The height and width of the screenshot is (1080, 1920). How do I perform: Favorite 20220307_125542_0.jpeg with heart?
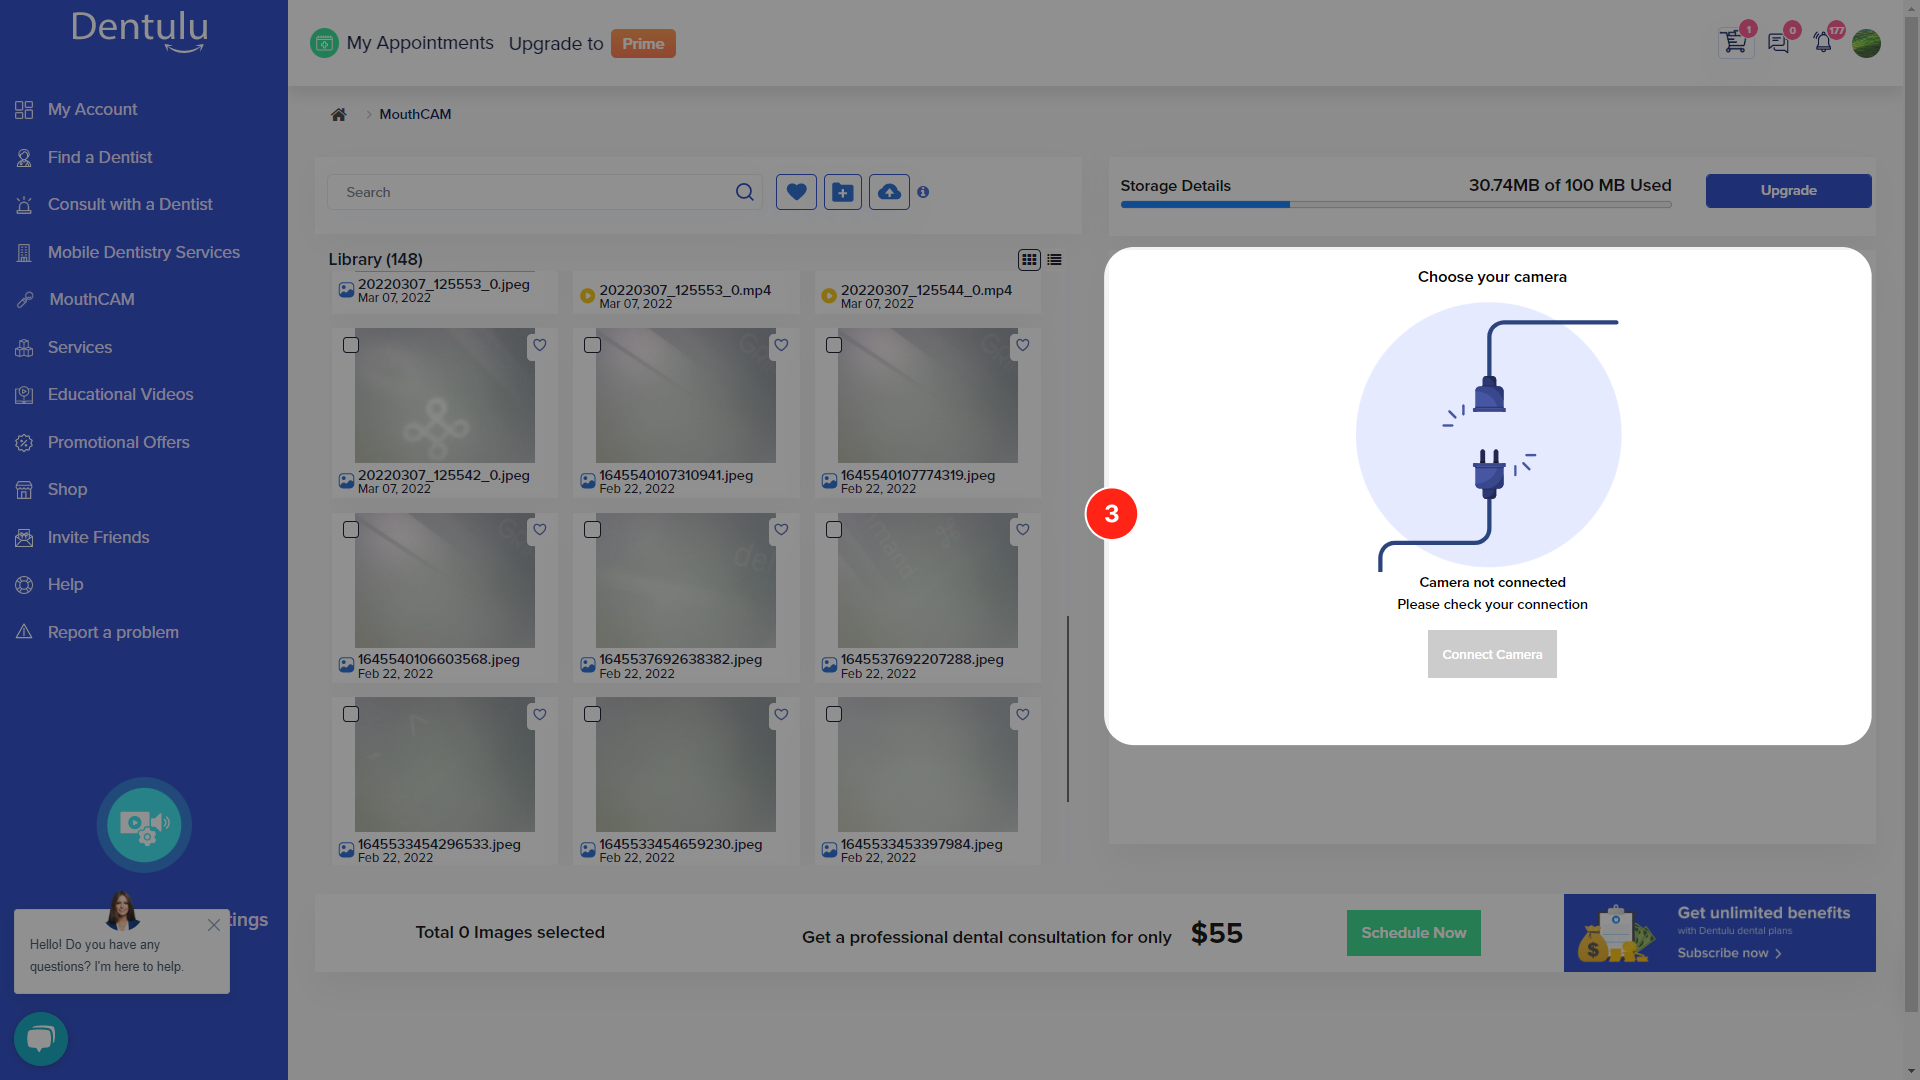point(540,345)
